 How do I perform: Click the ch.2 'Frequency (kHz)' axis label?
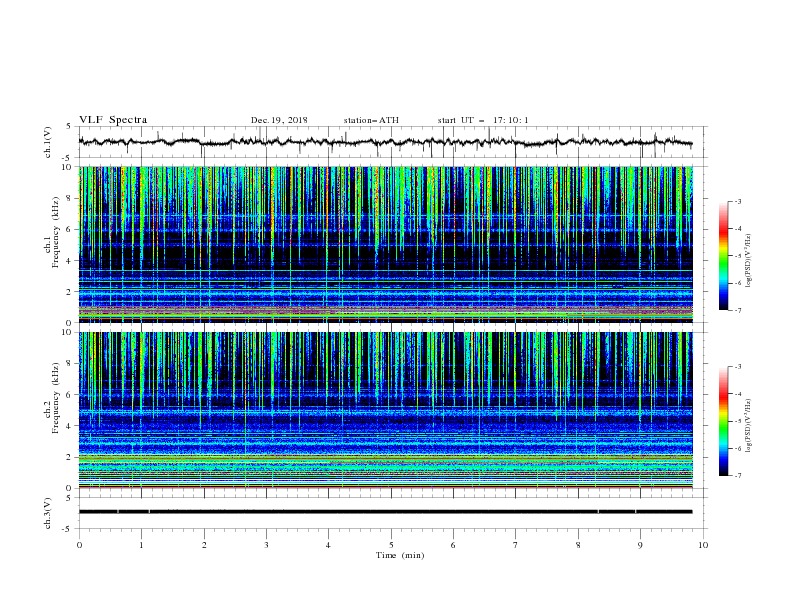pos(55,398)
